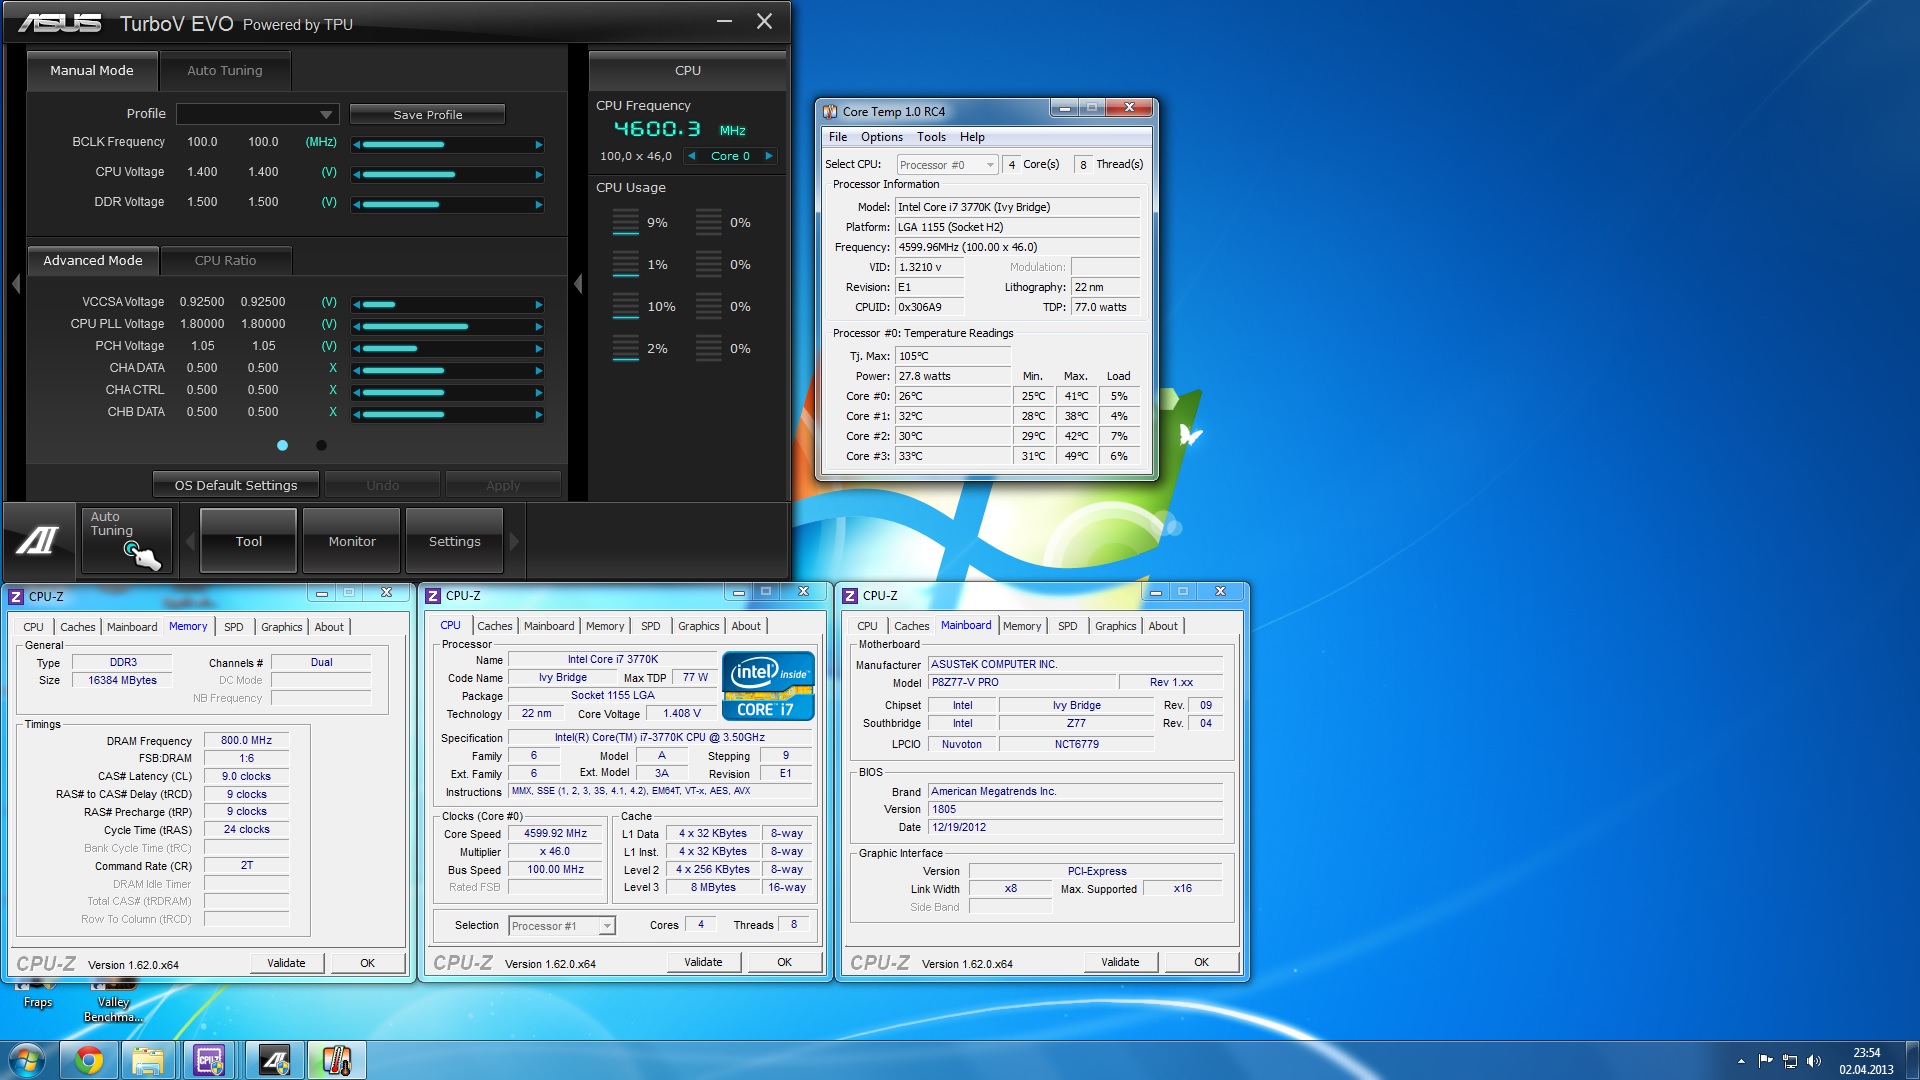Open SPD tab in Memory CPU-Z window
Screen dimensions: 1920x1080
(233, 627)
